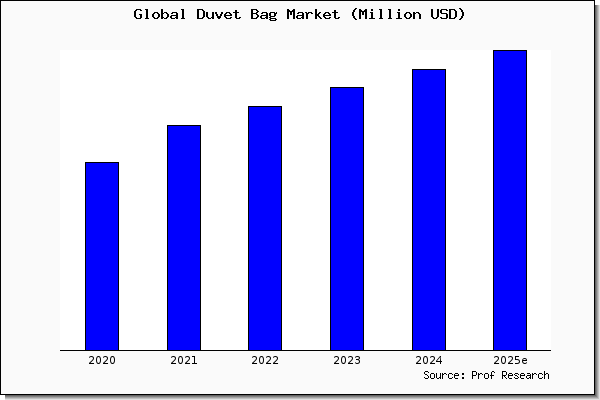Click empty plot area above the 2020 bar

pos(102,100)
